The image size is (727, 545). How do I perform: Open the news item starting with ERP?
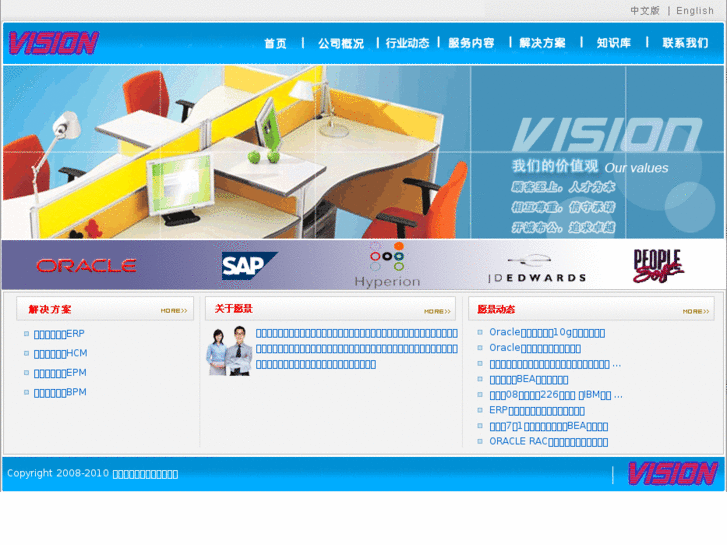(x=537, y=410)
